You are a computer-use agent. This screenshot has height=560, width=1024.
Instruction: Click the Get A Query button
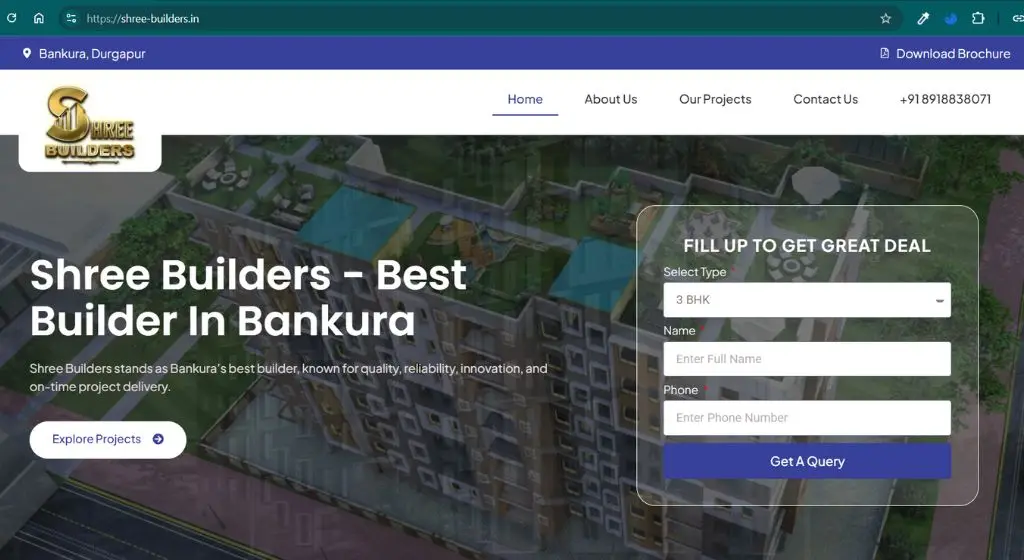pos(807,461)
